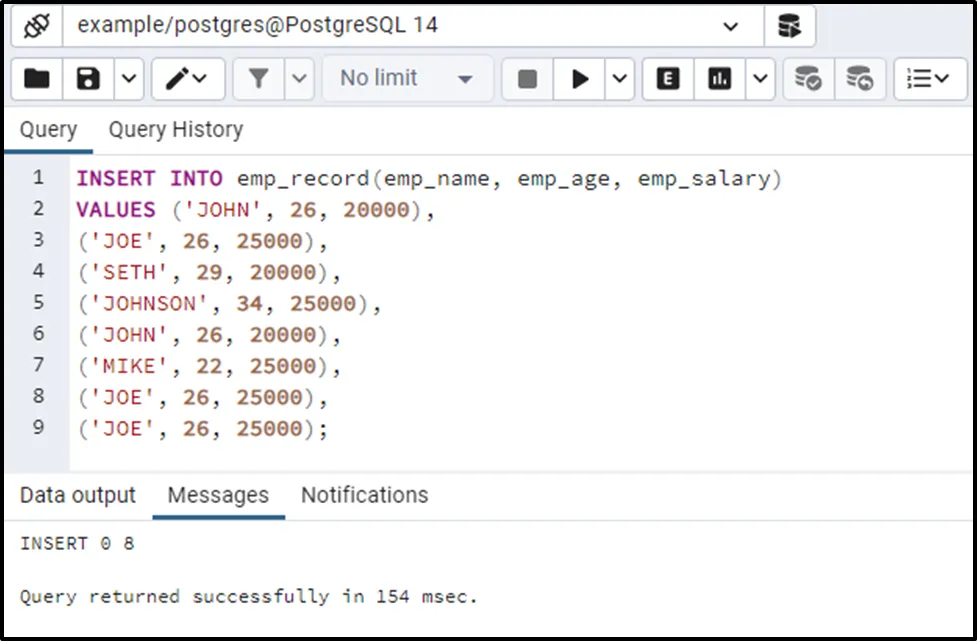Open the Execute options dropdown arrow
The width and height of the screenshot is (977, 641).
[x=619, y=79]
